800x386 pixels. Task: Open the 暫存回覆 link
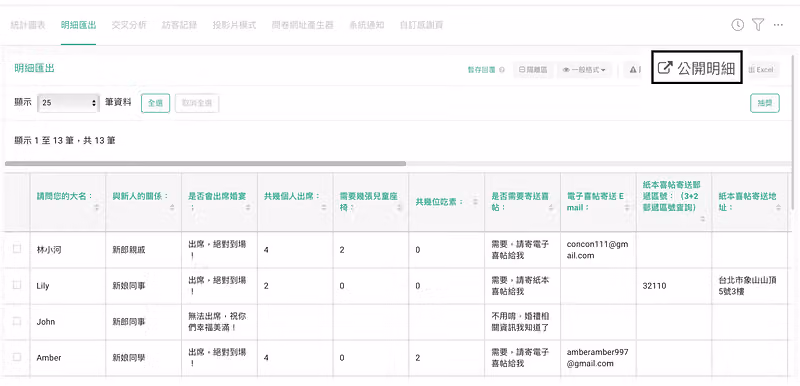coord(482,70)
